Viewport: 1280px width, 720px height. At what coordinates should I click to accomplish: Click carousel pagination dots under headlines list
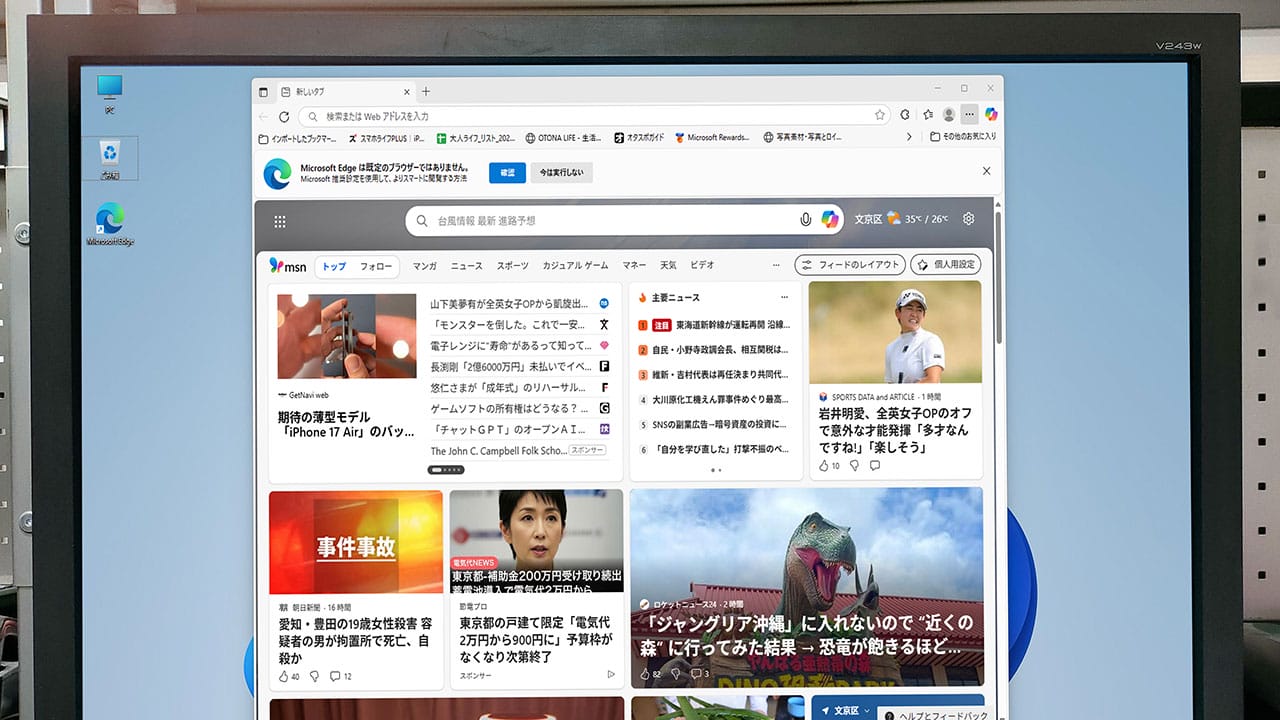446,469
